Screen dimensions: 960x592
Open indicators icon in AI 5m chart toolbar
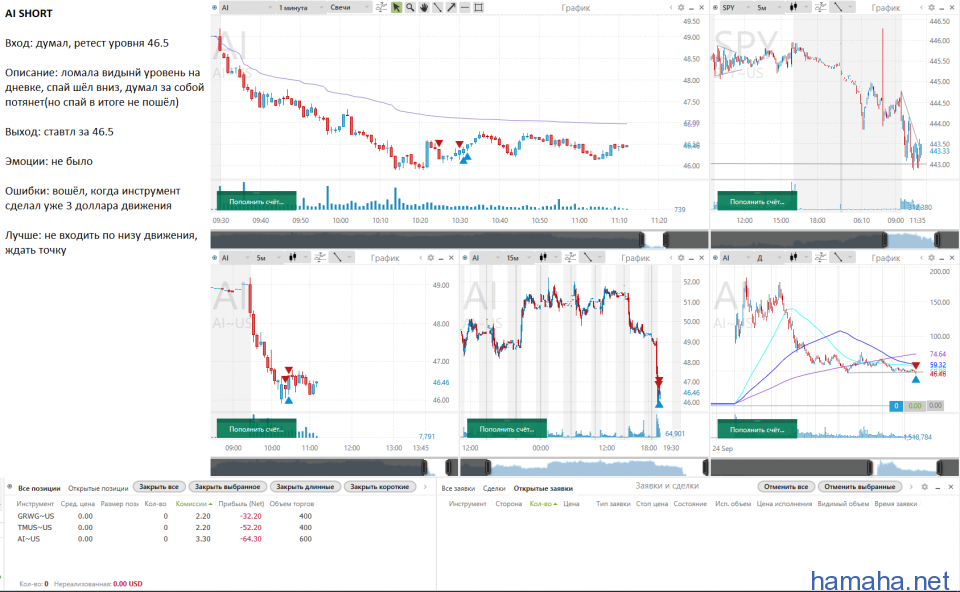pos(320,258)
